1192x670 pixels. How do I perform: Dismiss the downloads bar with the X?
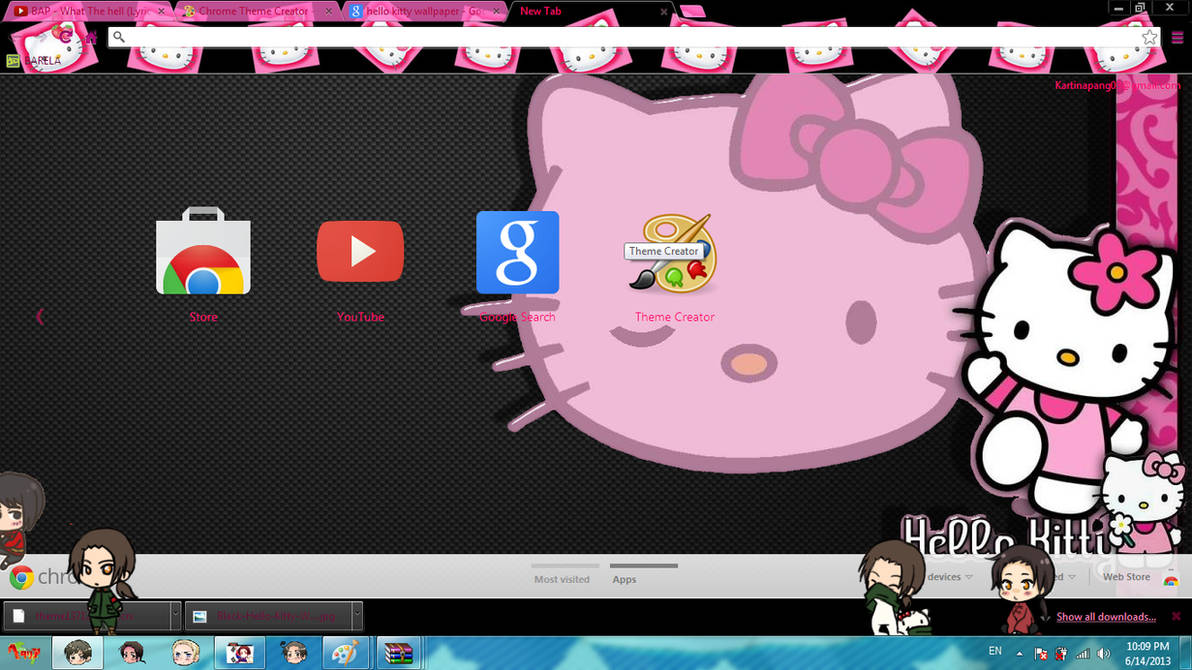pos(1176,616)
